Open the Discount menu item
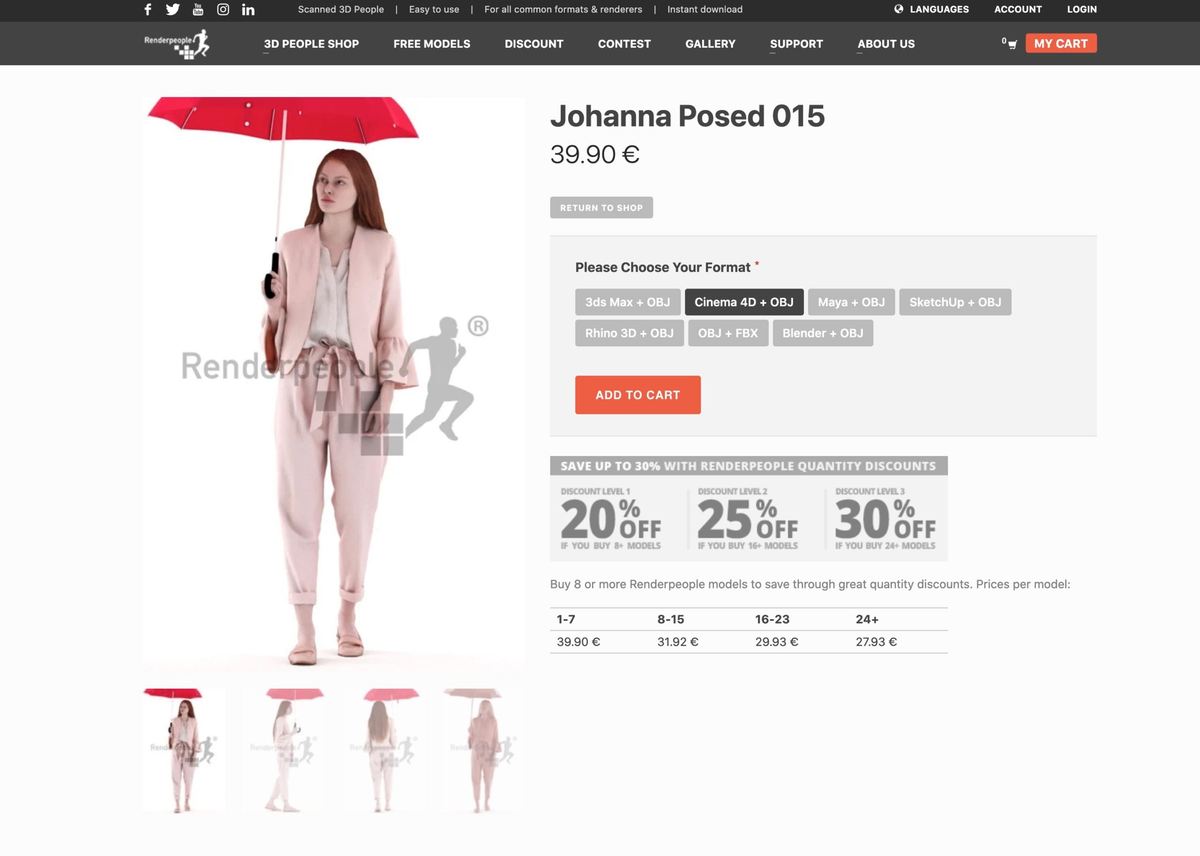1200x856 pixels. 534,44
